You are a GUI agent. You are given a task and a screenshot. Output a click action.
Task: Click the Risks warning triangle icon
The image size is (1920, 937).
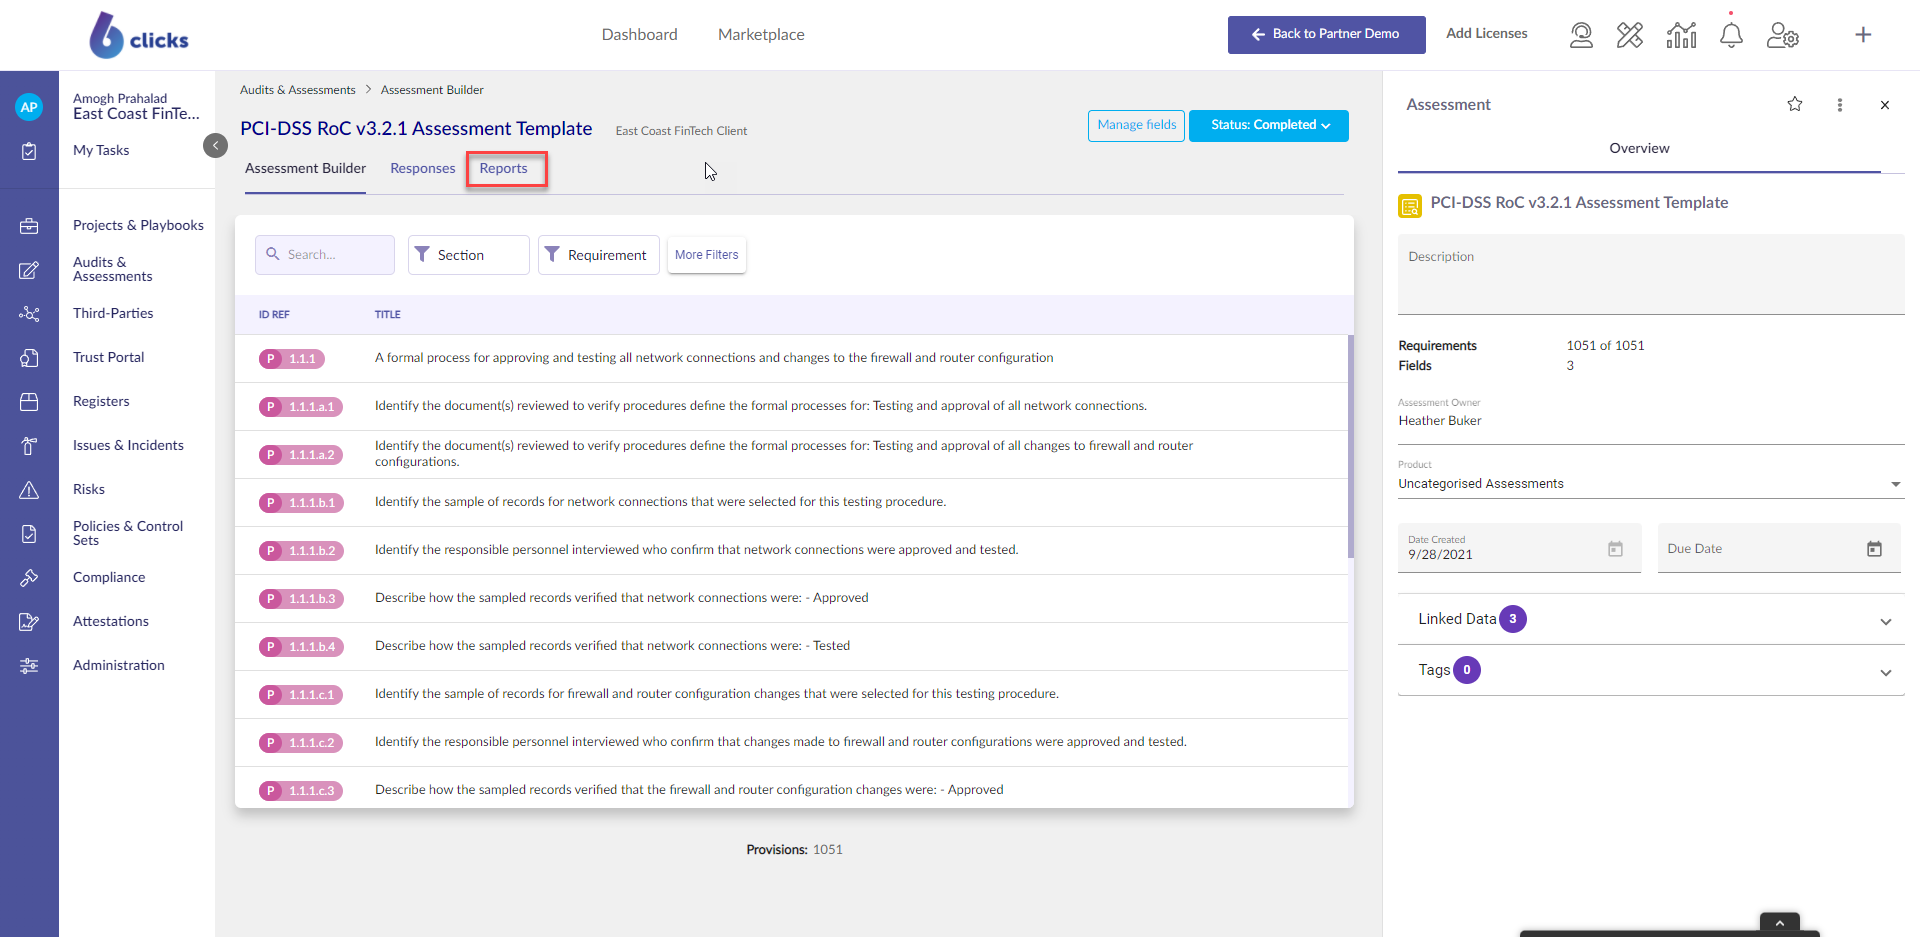click(x=29, y=490)
